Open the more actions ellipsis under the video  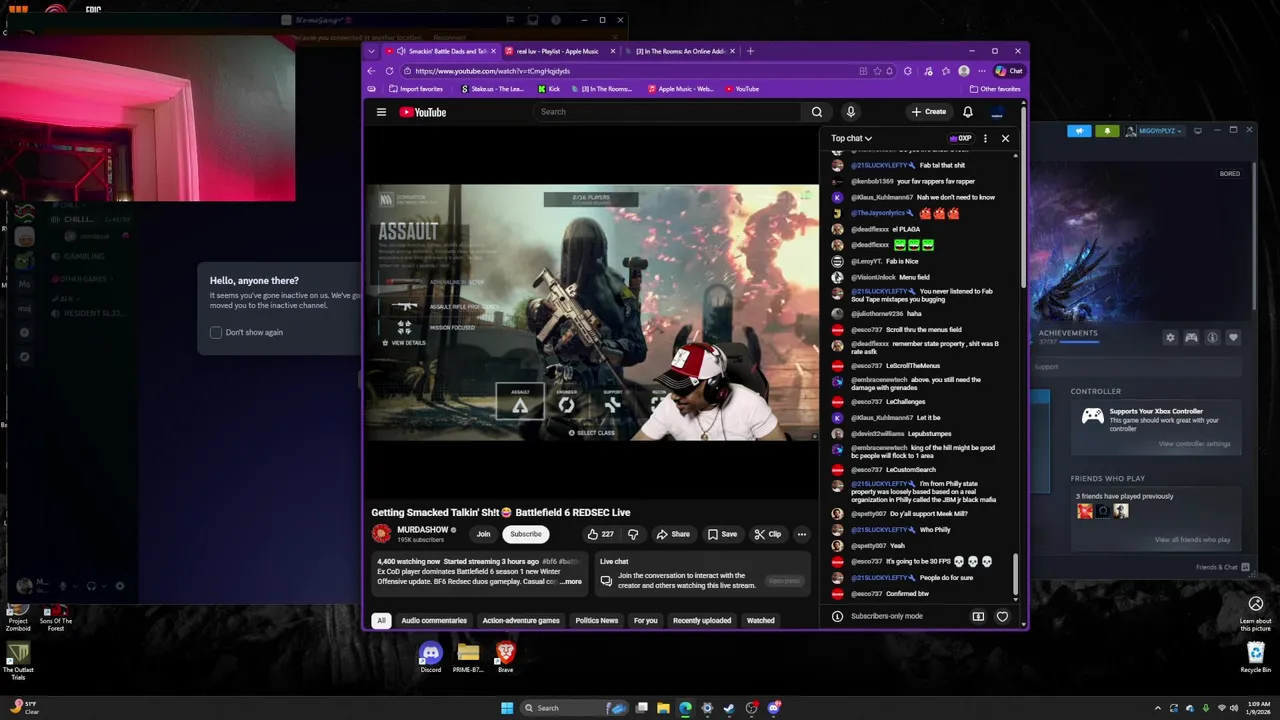click(x=801, y=534)
